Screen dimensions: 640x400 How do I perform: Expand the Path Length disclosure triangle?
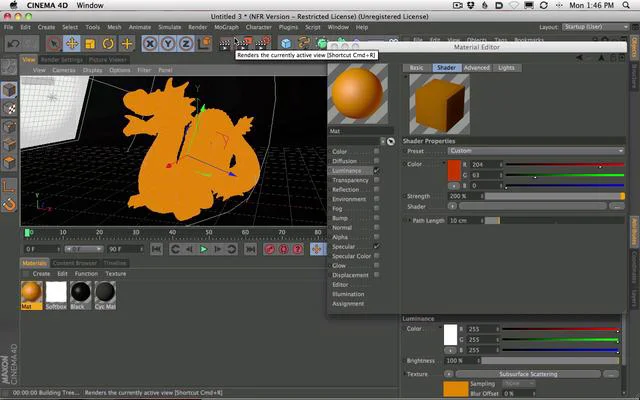pos(409,220)
